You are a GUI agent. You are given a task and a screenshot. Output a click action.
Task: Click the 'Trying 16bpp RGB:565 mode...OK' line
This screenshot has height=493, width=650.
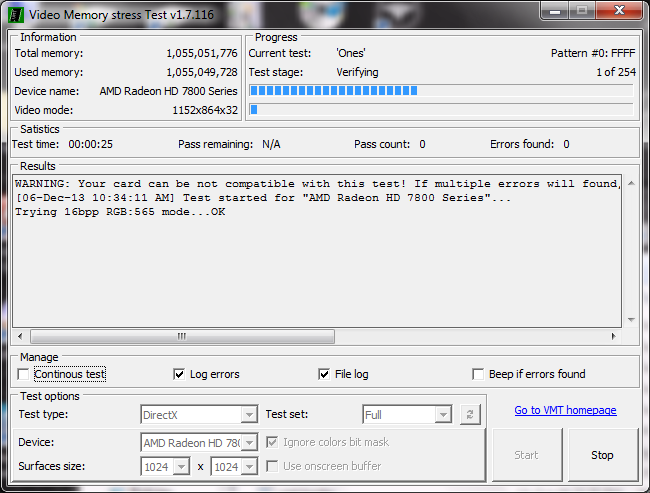coord(120,212)
